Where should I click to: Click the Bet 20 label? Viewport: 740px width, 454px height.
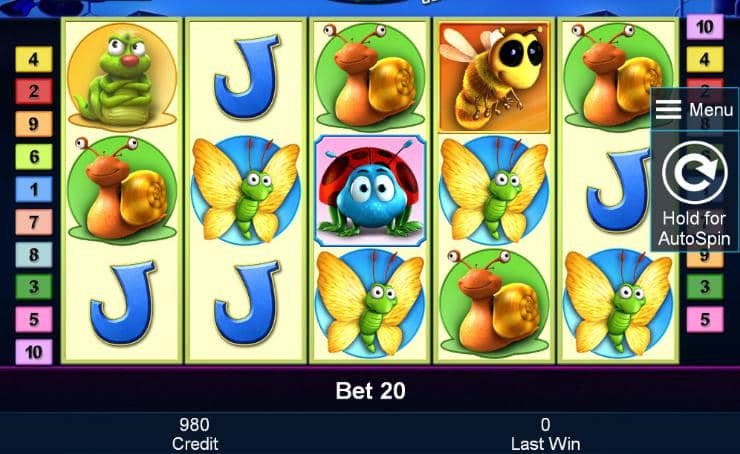click(370, 391)
